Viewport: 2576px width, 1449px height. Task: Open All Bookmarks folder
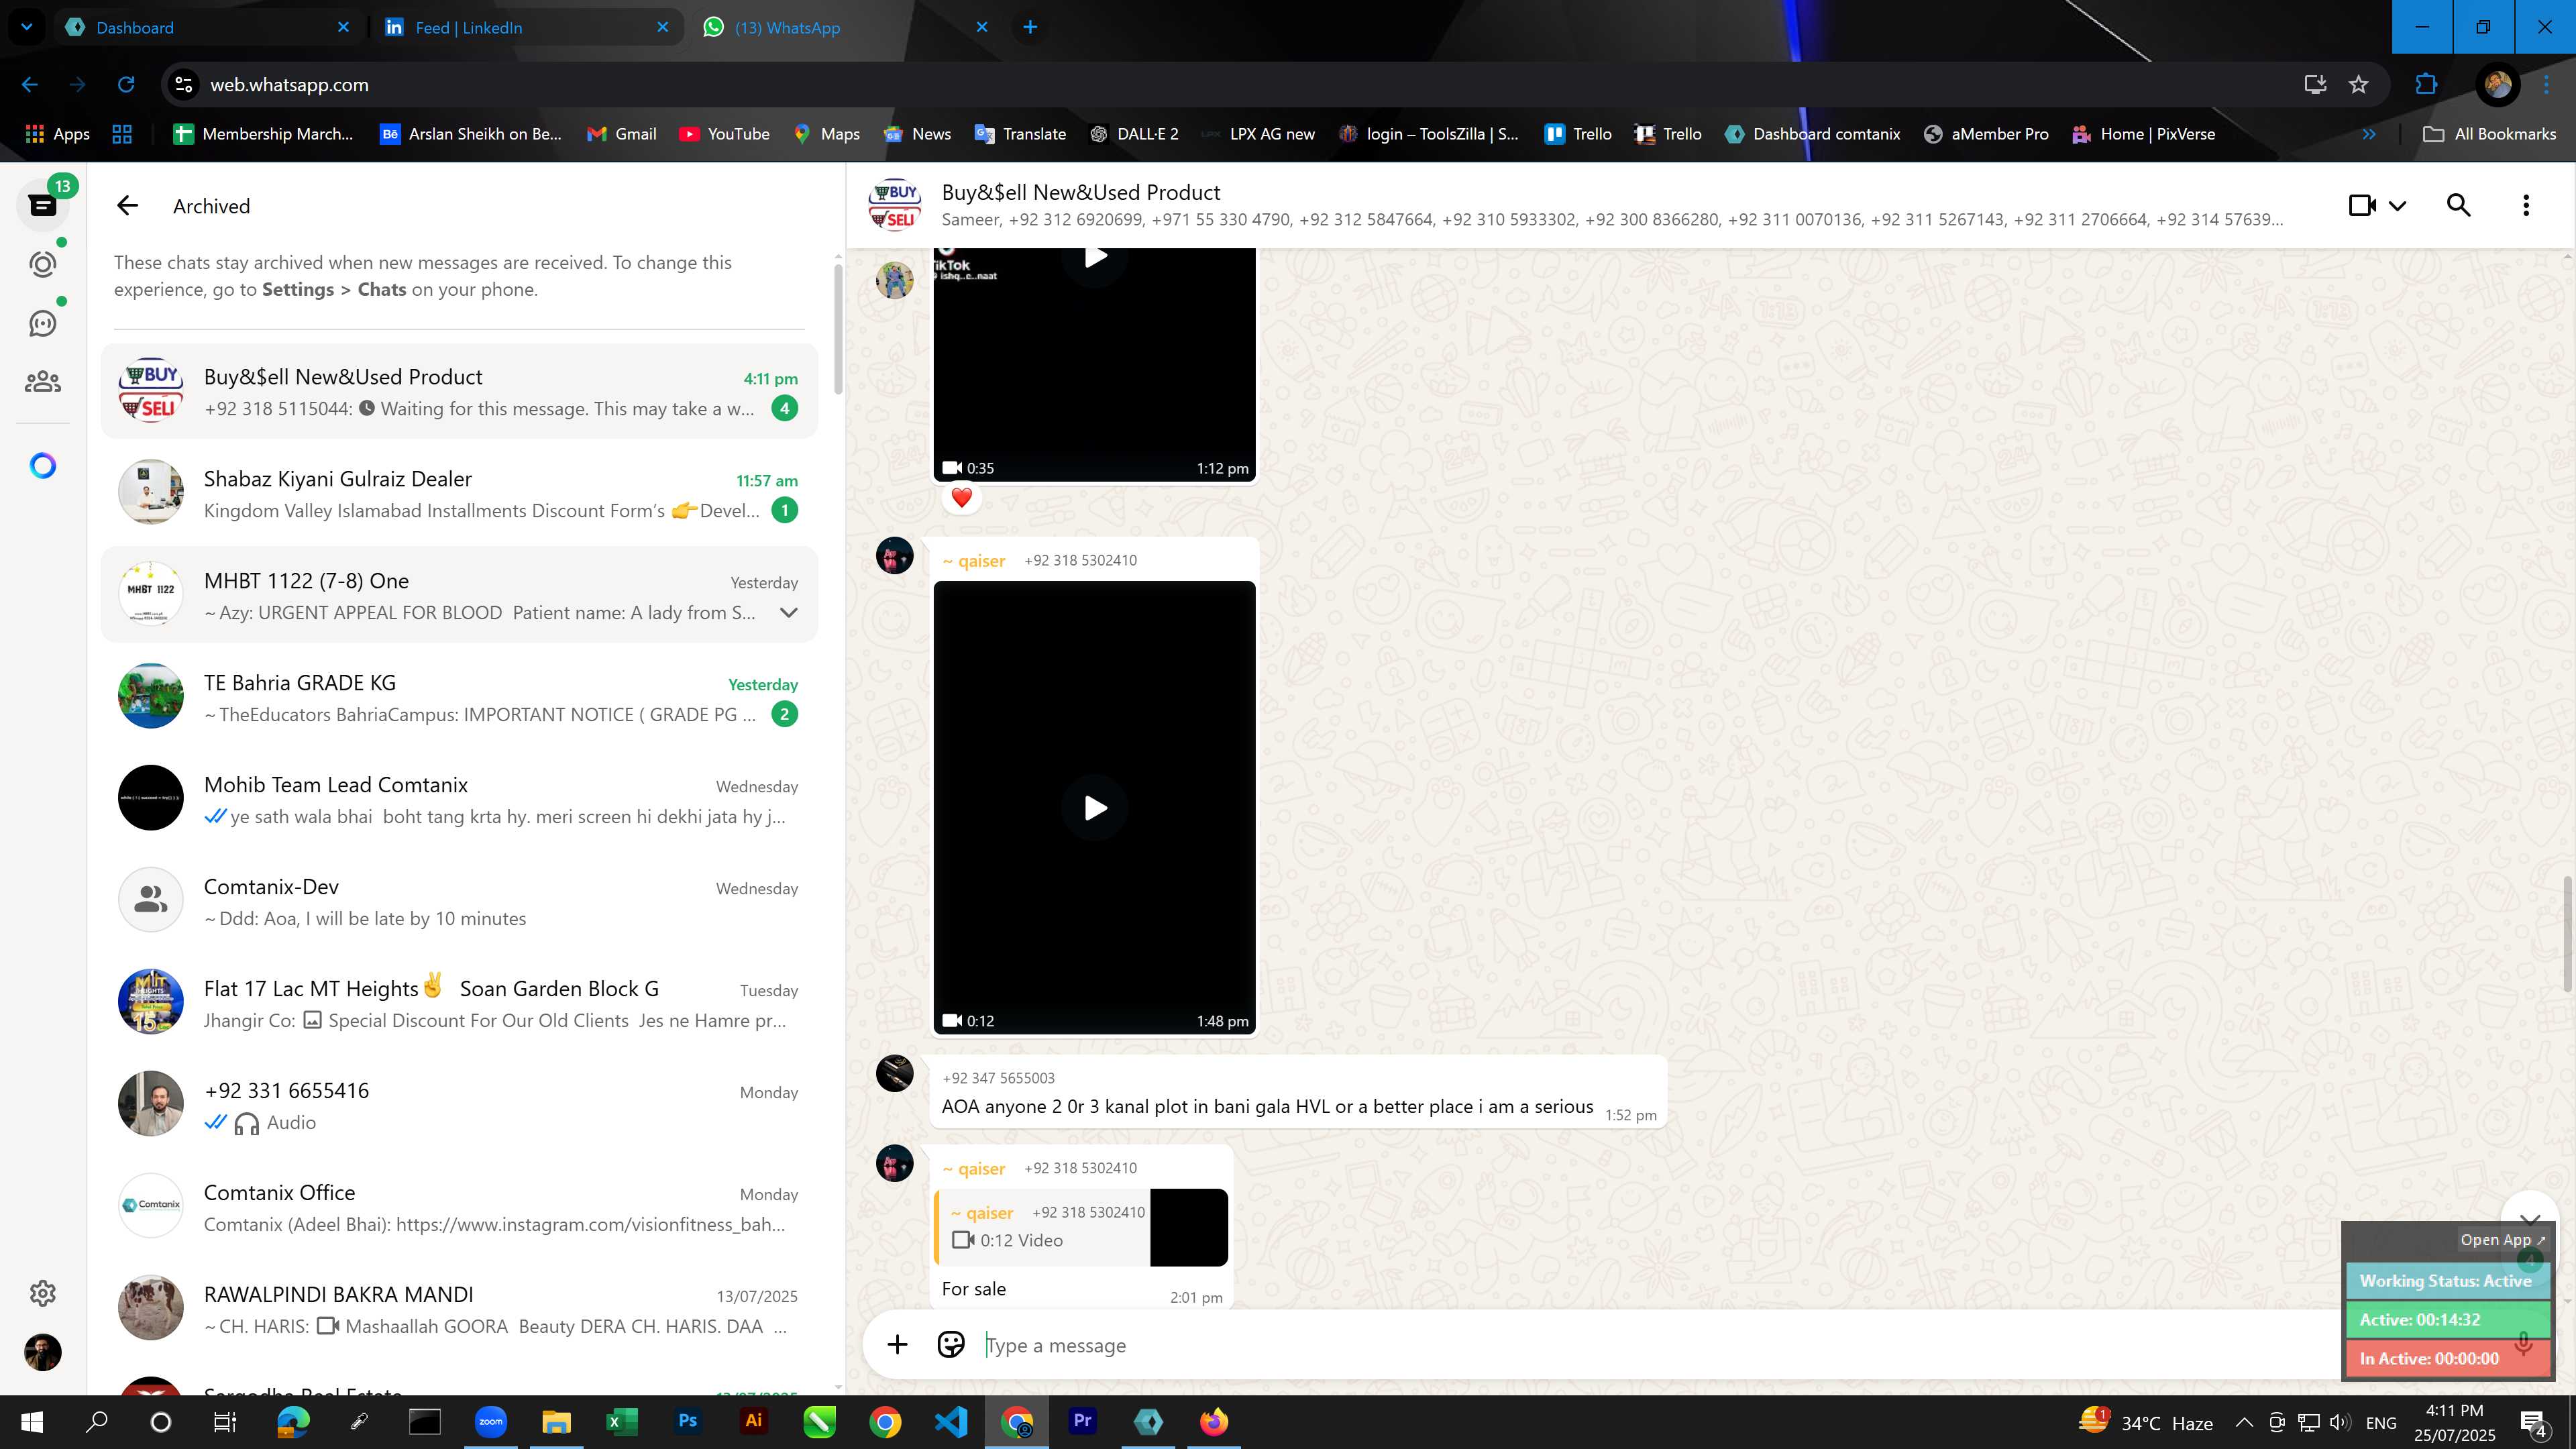[x=2490, y=134]
